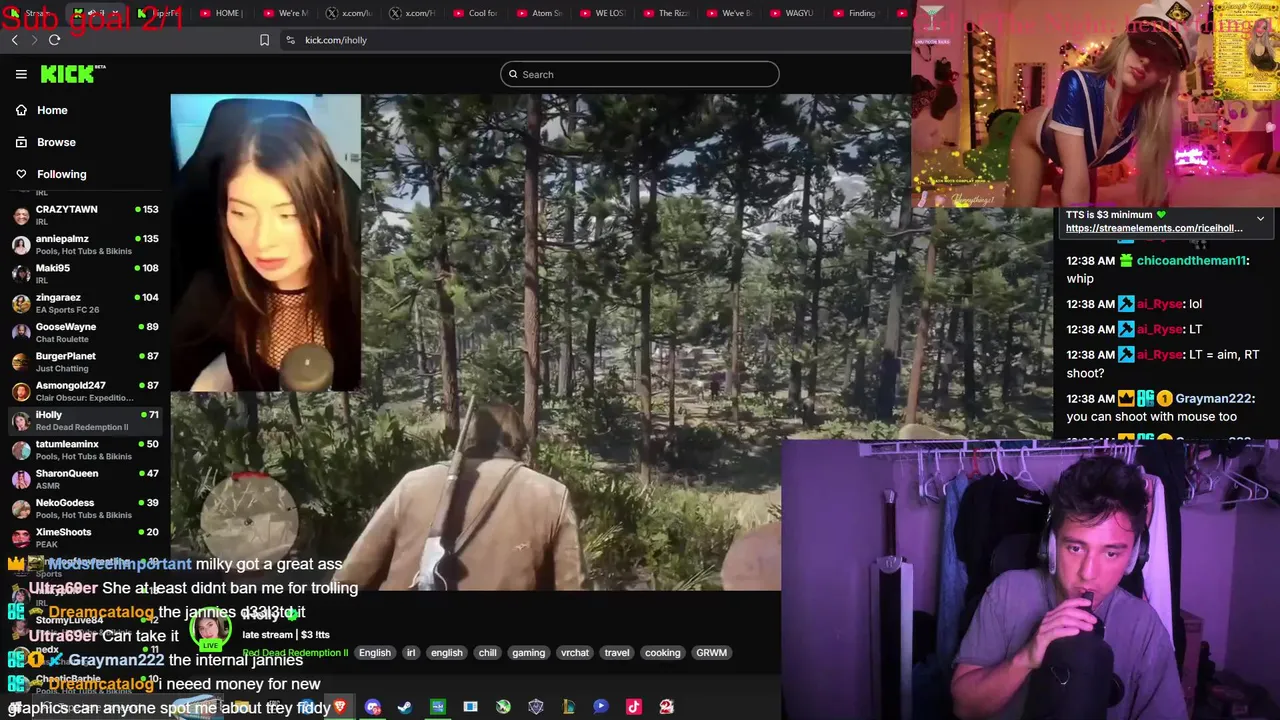Click the chill stream tag

click(487, 653)
